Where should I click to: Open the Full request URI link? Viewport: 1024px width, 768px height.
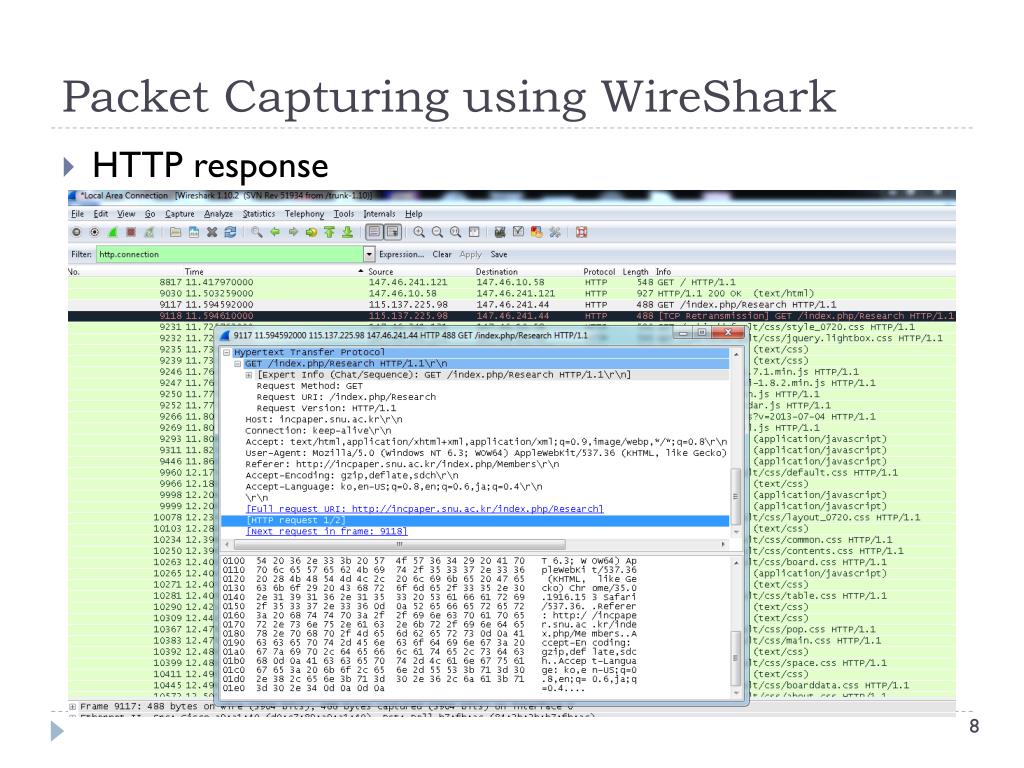[424, 509]
